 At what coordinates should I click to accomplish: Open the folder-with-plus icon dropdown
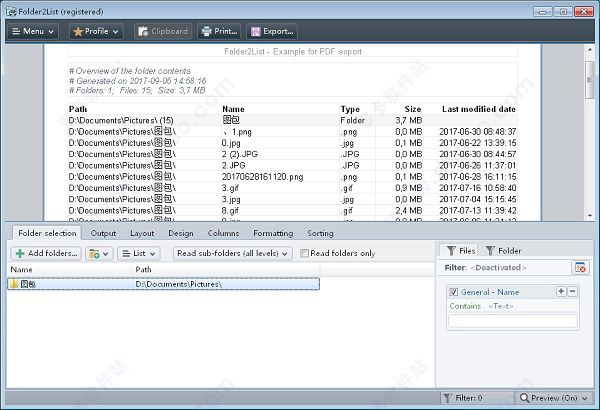click(x=99, y=253)
